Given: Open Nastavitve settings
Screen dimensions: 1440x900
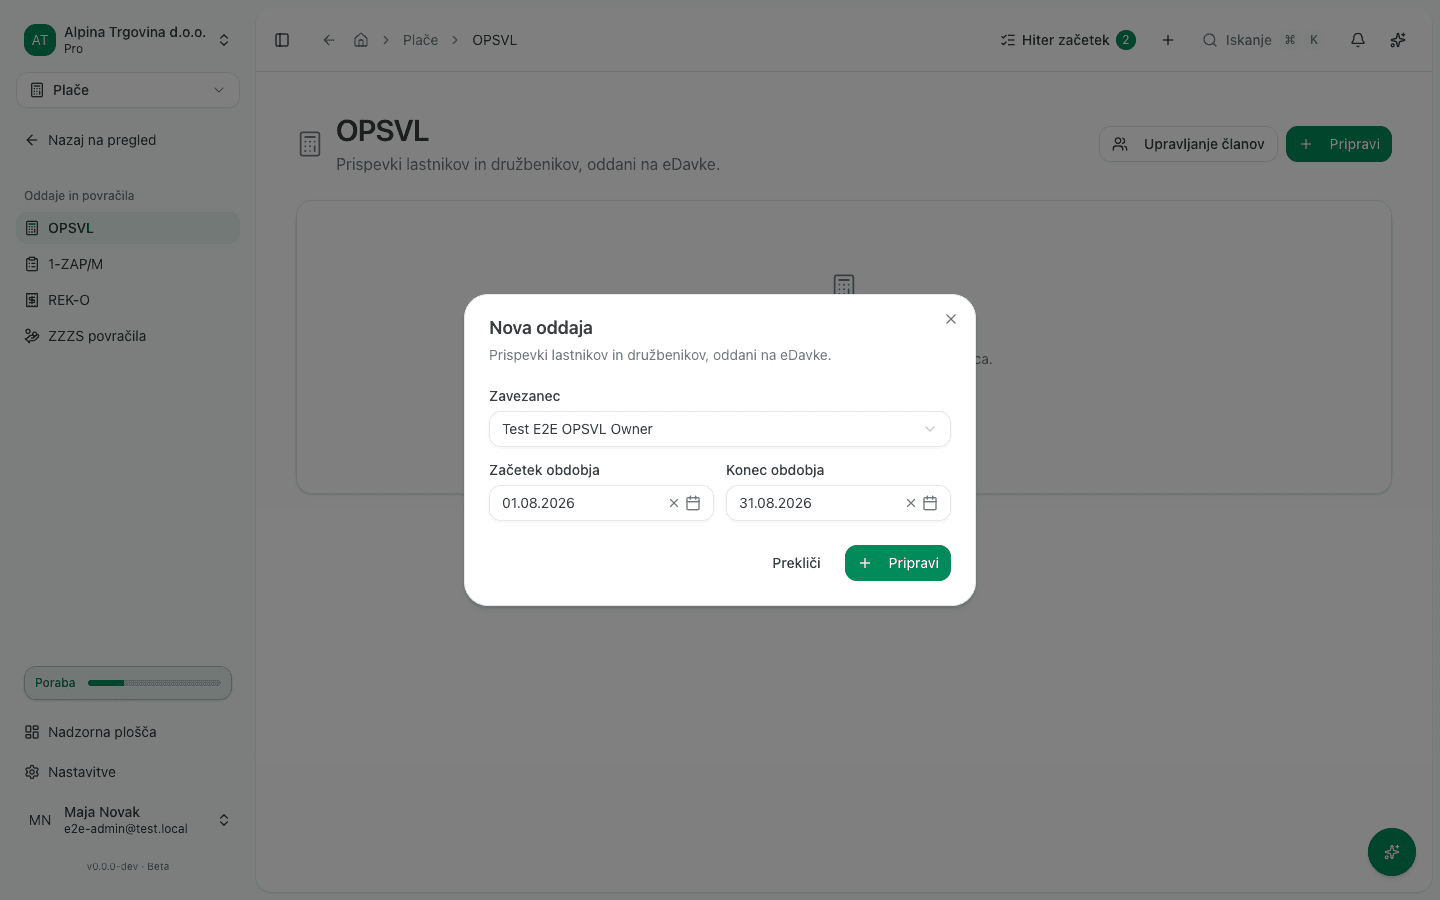Looking at the screenshot, I should click(x=128, y=772).
